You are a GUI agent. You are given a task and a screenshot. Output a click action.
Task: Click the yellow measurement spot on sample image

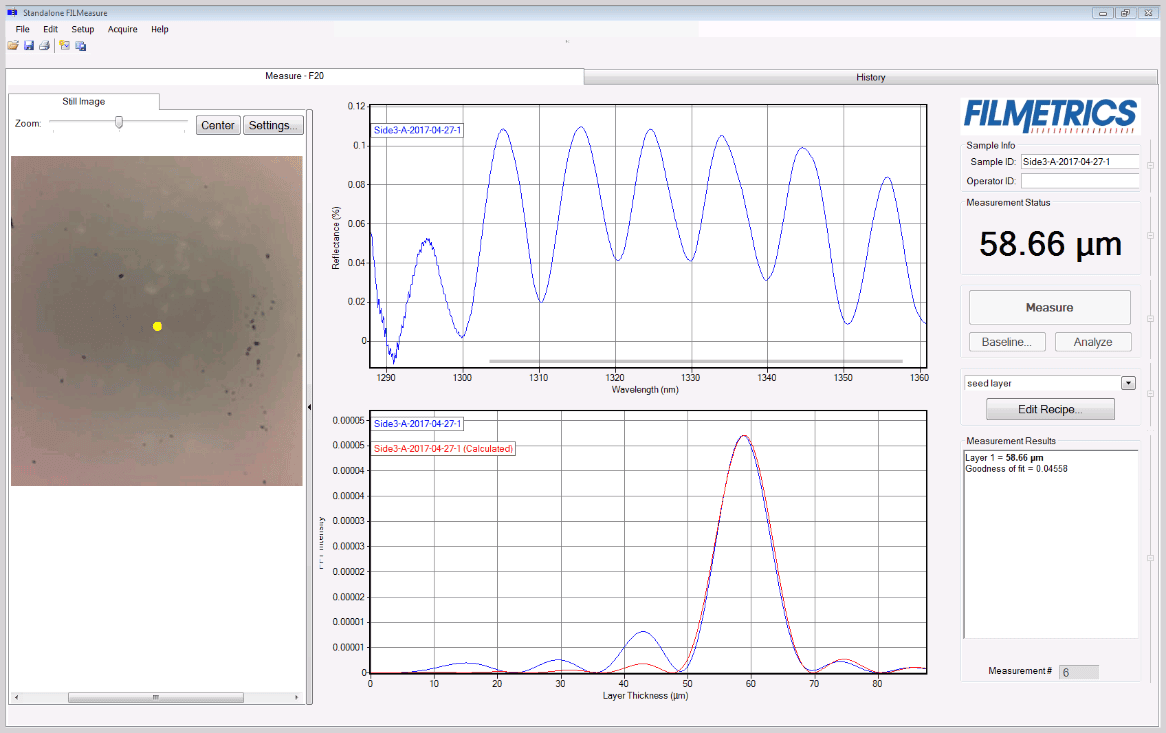pyautogui.click(x=157, y=326)
